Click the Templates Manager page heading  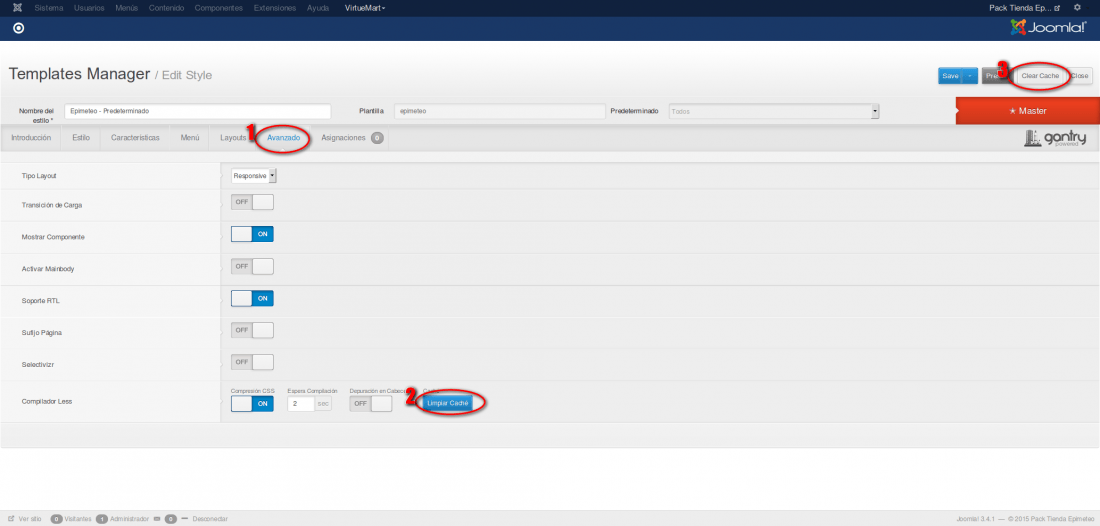point(79,74)
